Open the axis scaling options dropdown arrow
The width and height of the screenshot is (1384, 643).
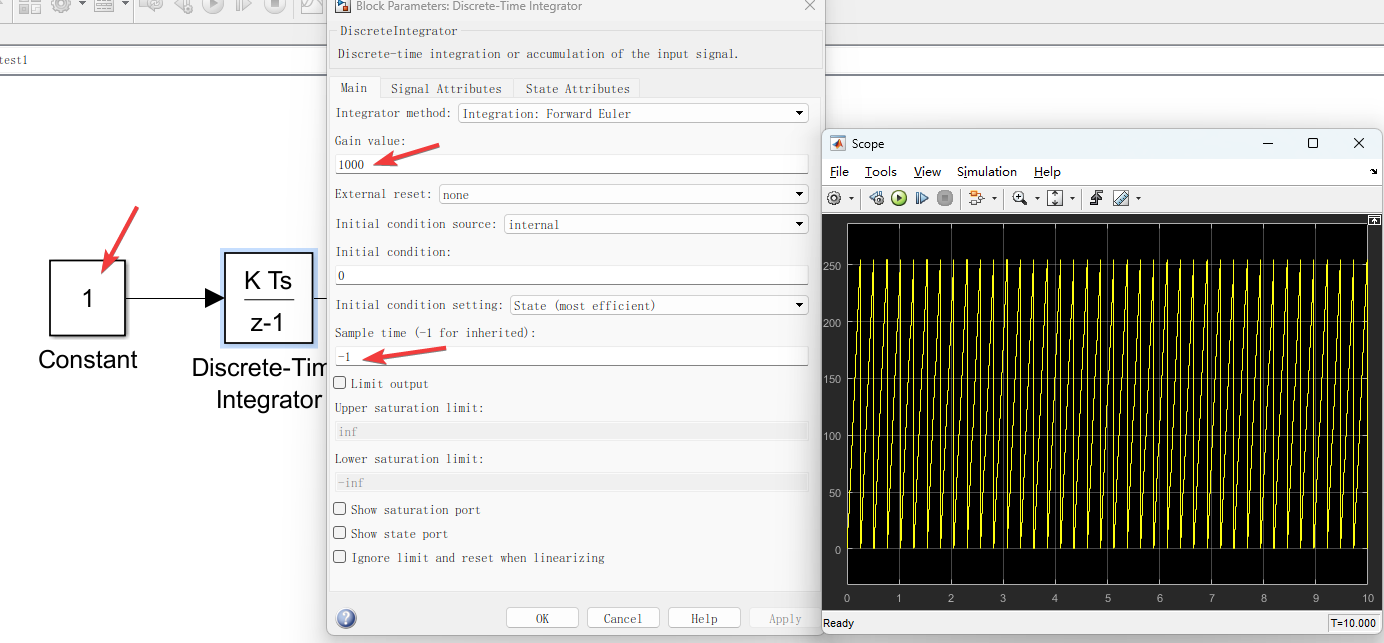1072,199
